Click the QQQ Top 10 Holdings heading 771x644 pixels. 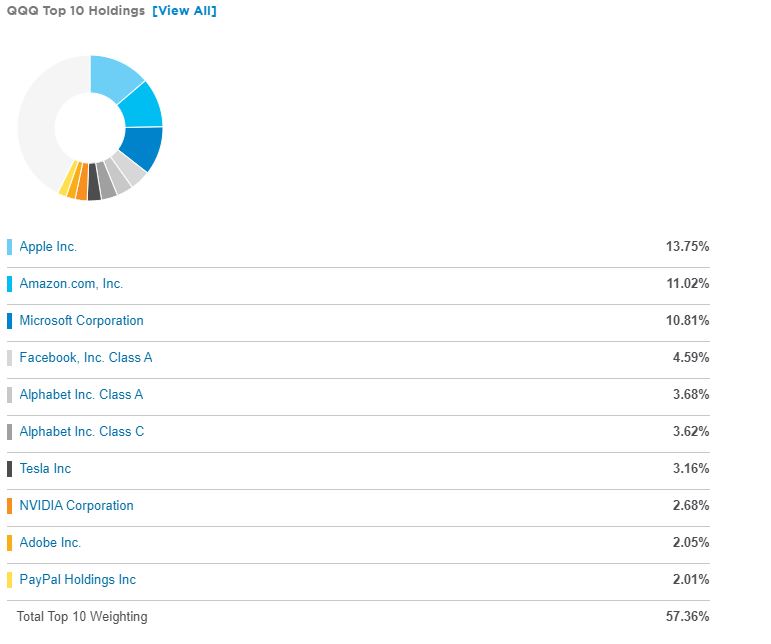(x=76, y=11)
